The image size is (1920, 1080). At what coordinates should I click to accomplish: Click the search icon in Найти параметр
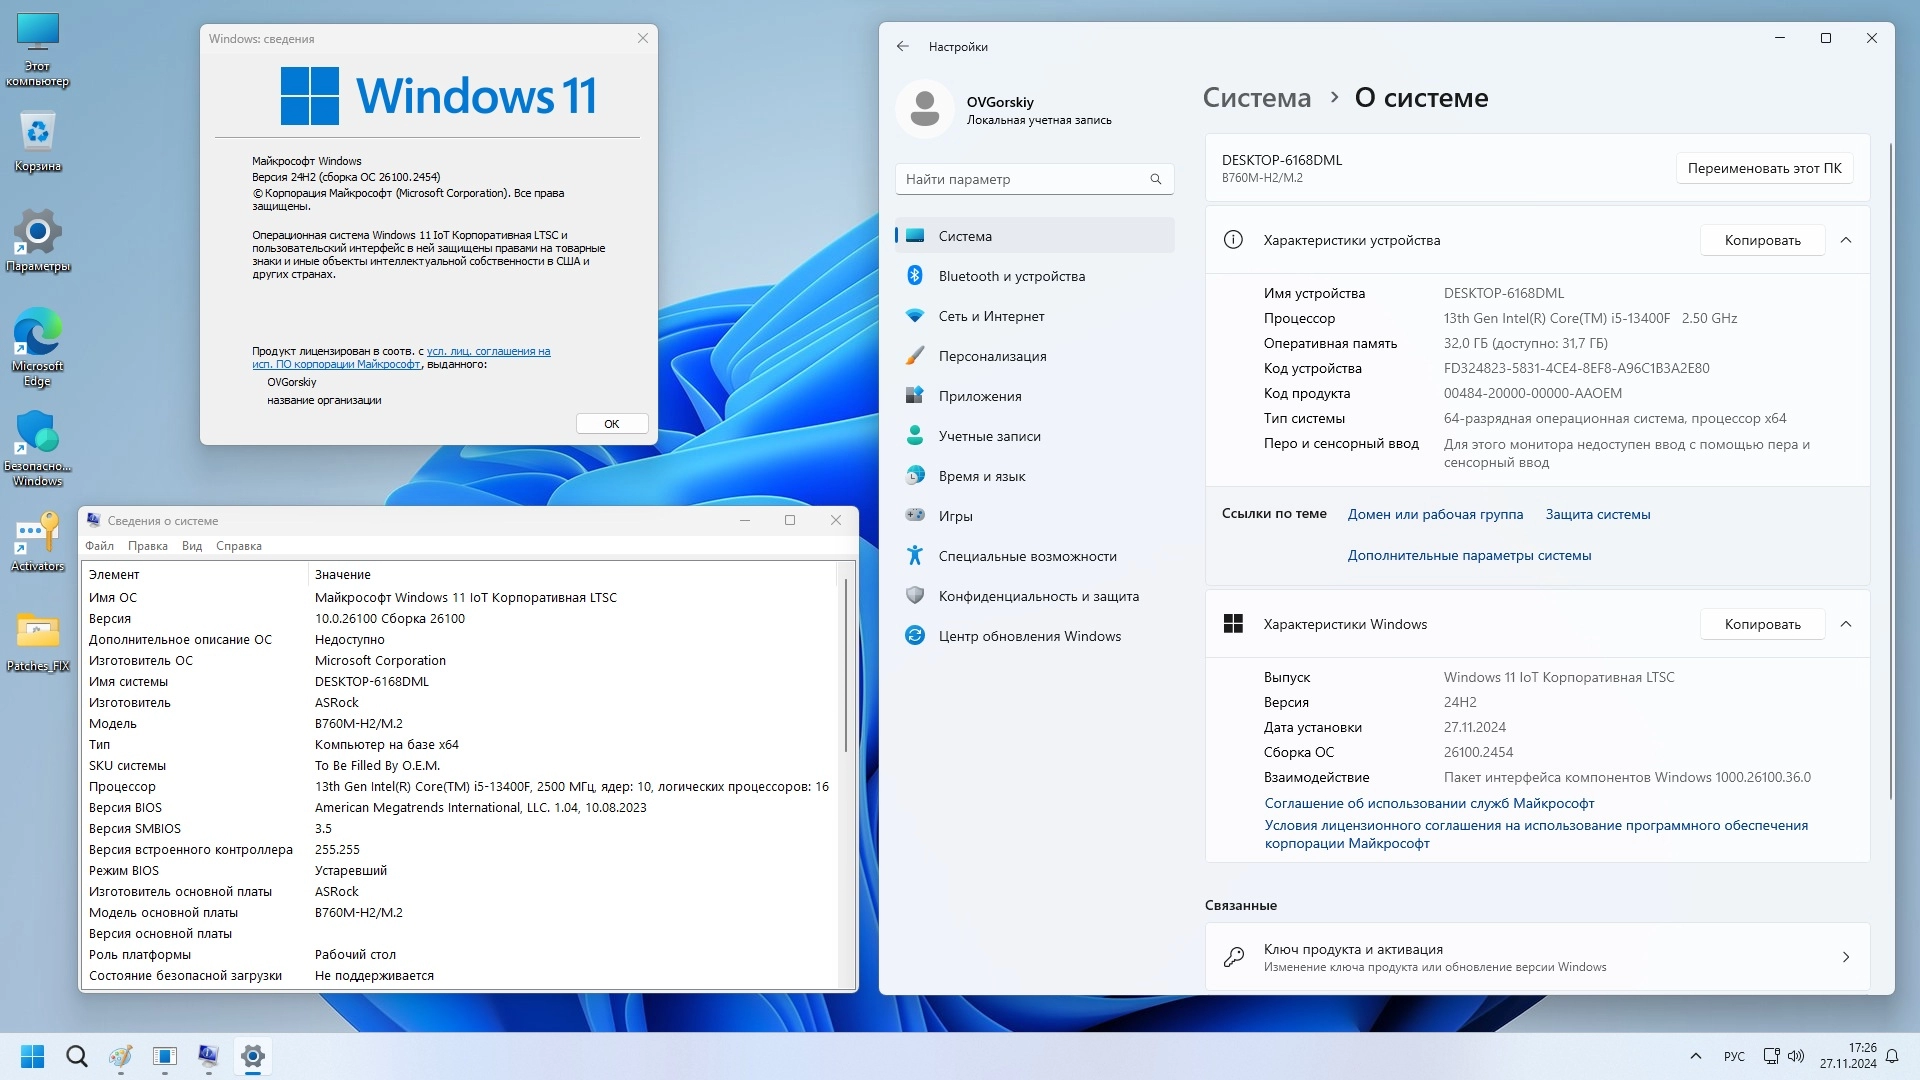1155,179
